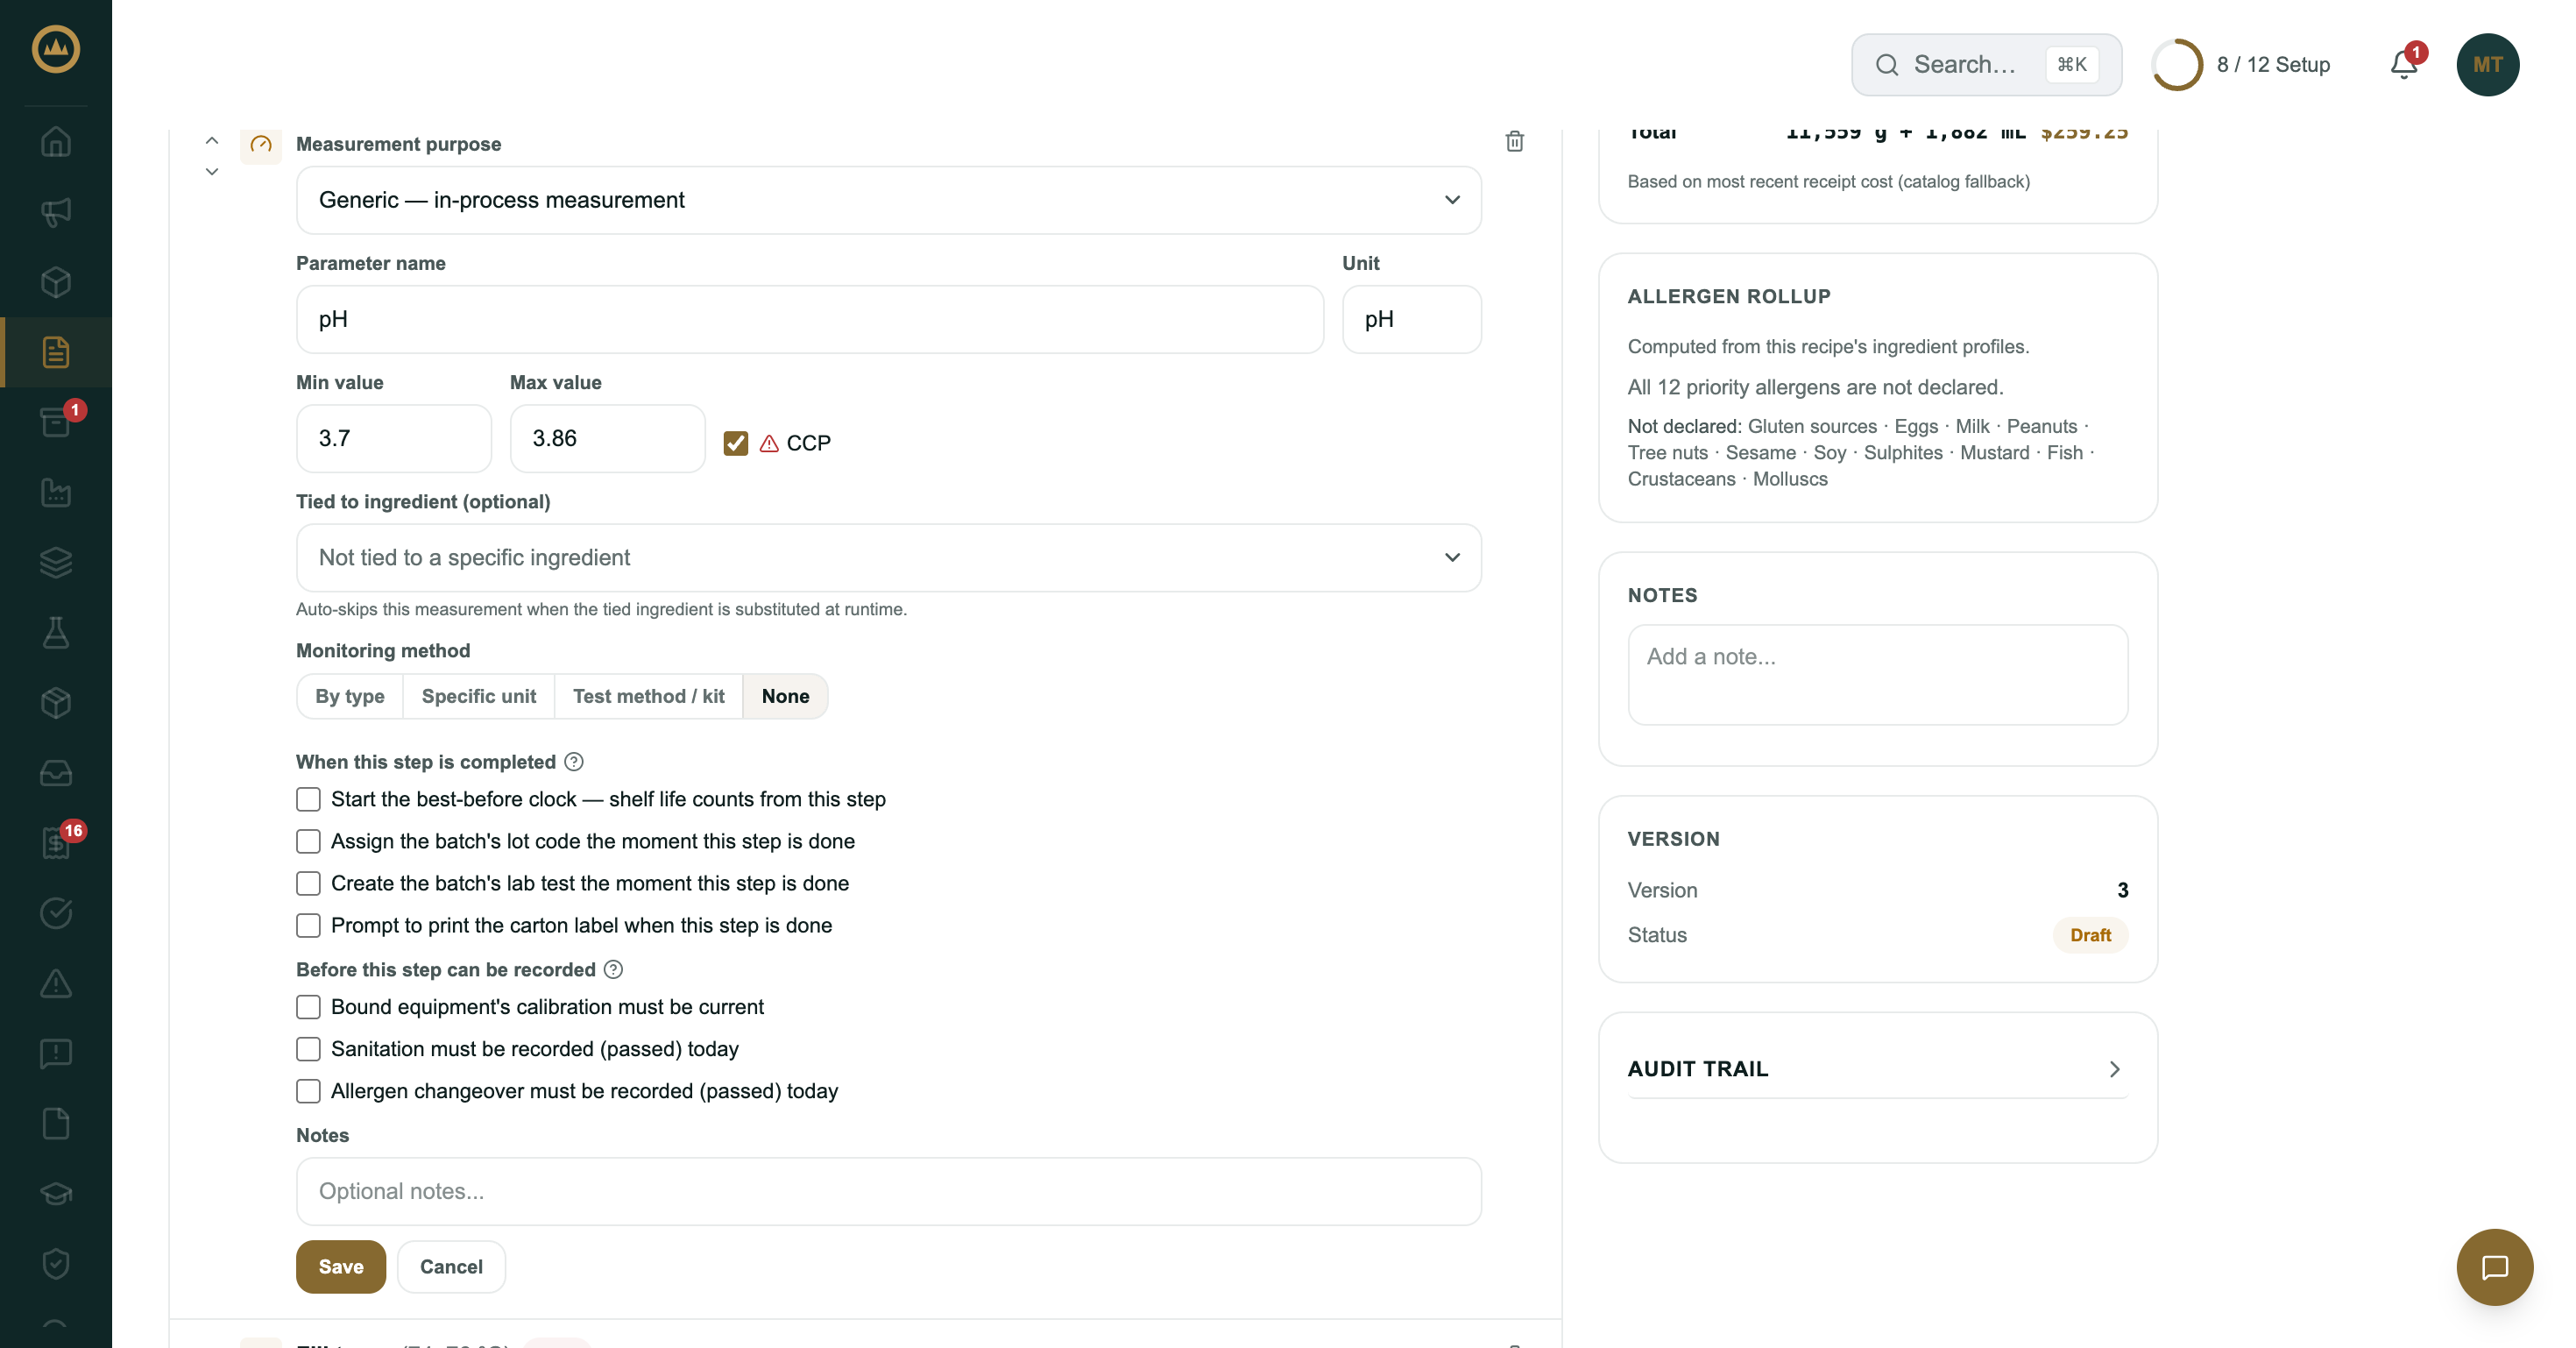Move the step down with the arrow
The width and height of the screenshot is (2576, 1348).
click(x=212, y=171)
